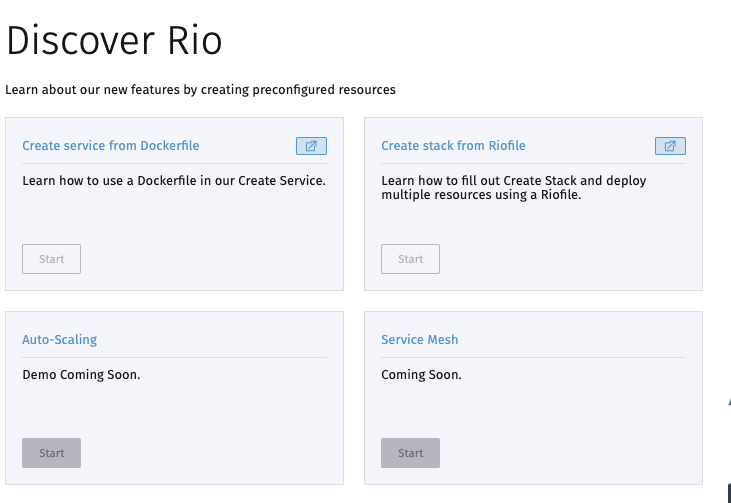
Task: Click 'Learn how to fill out Create Stack' description
Action: [514, 187]
